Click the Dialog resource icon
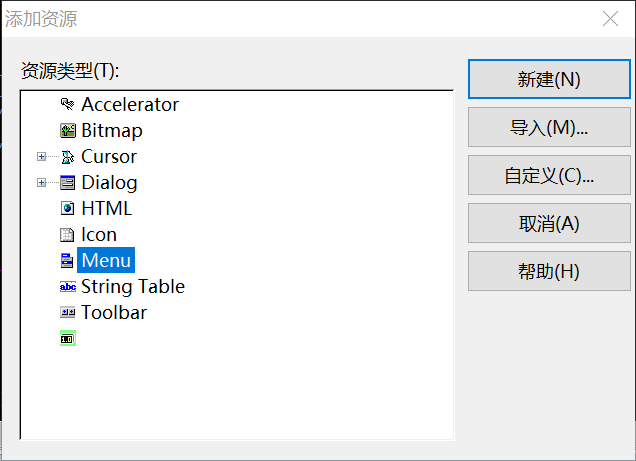 click(68, 183)
